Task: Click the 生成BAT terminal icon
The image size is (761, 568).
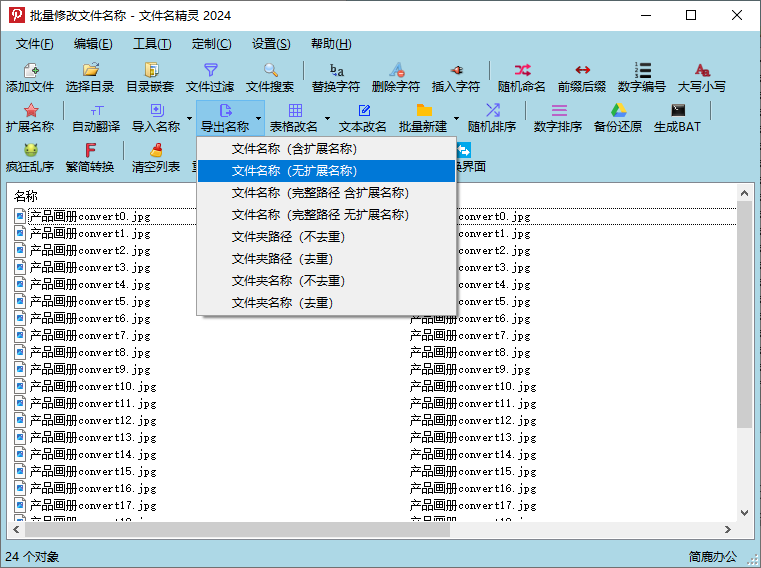Action: point(678,117)
